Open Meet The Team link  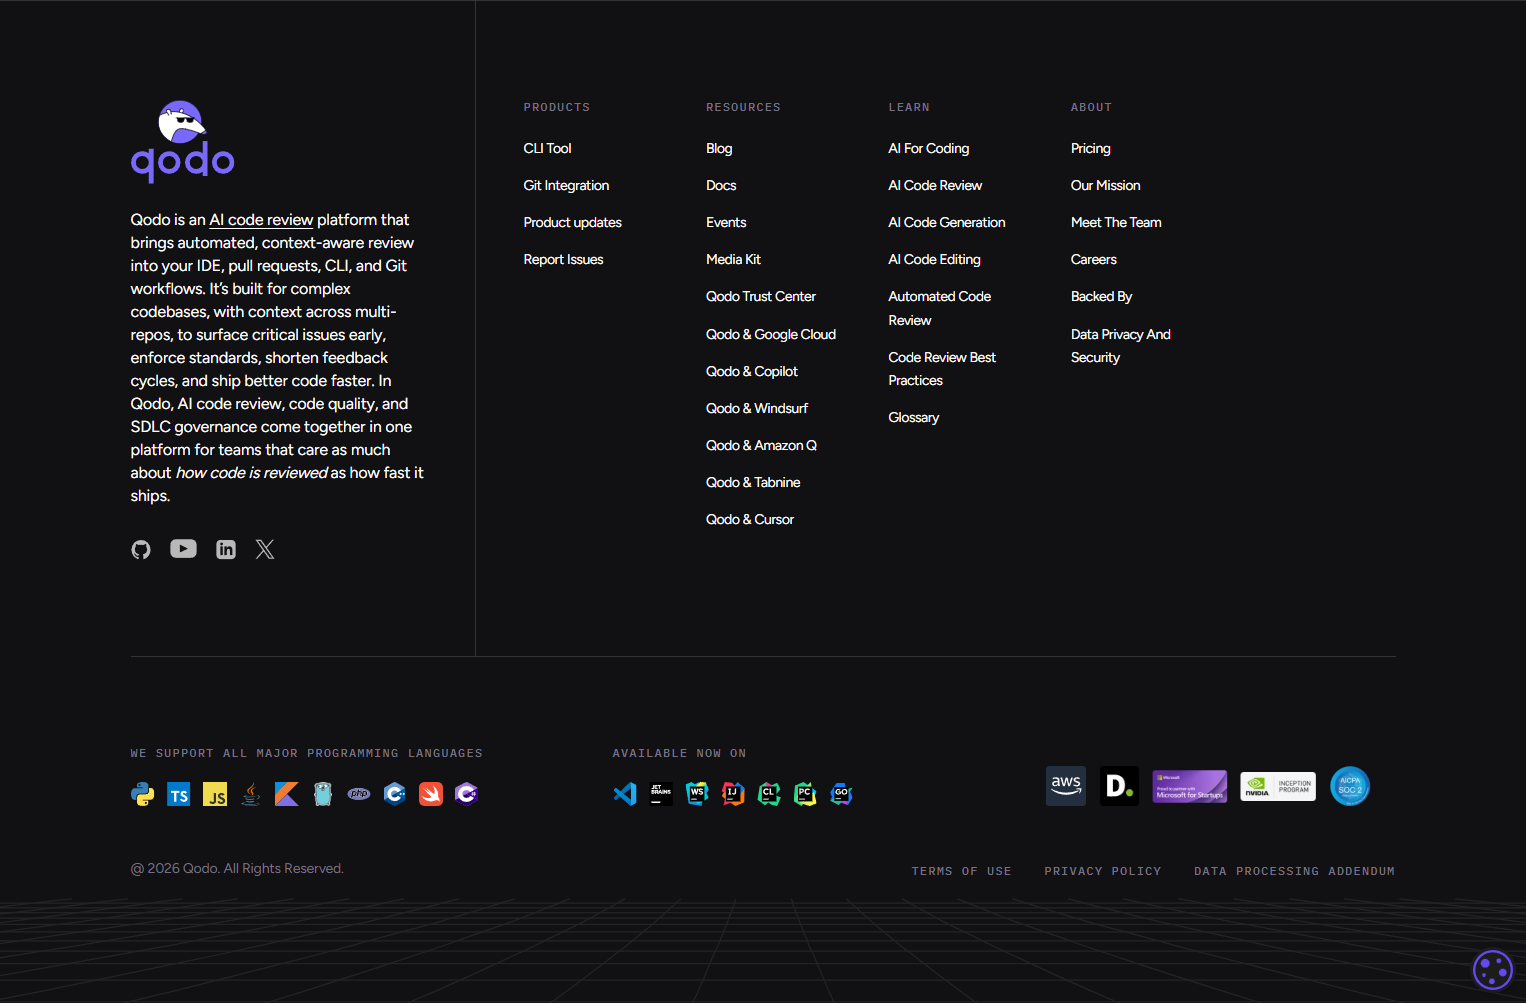click(x=1116, y=222)
